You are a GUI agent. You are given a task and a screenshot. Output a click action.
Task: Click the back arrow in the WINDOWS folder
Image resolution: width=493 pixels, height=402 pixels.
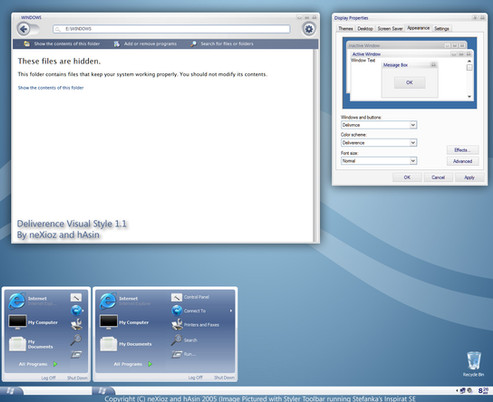pyautogui.click(x=23, y=29)
